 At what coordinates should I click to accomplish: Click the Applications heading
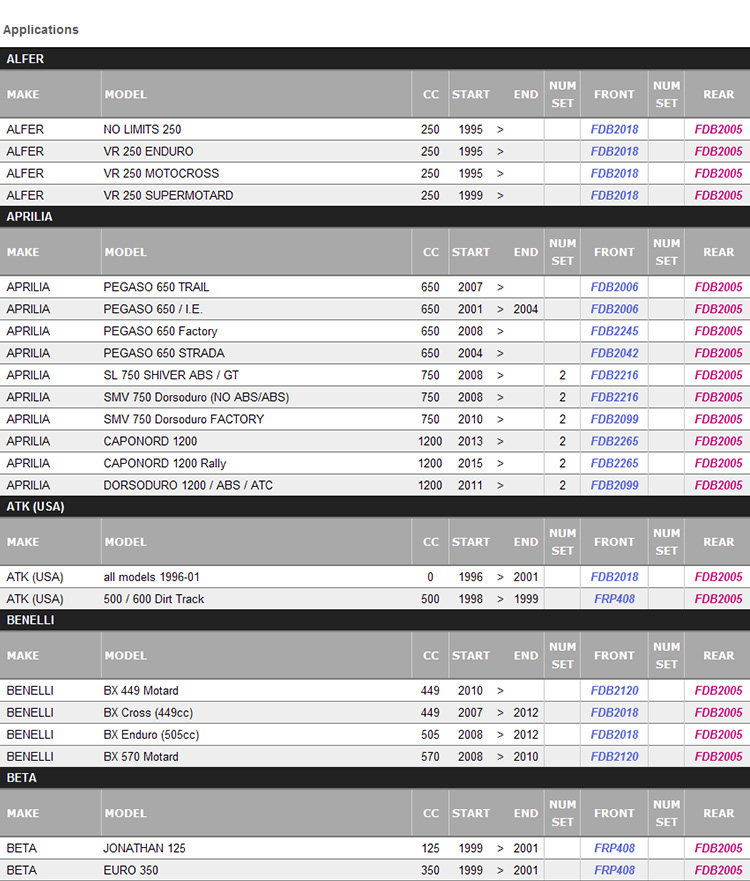40,30
